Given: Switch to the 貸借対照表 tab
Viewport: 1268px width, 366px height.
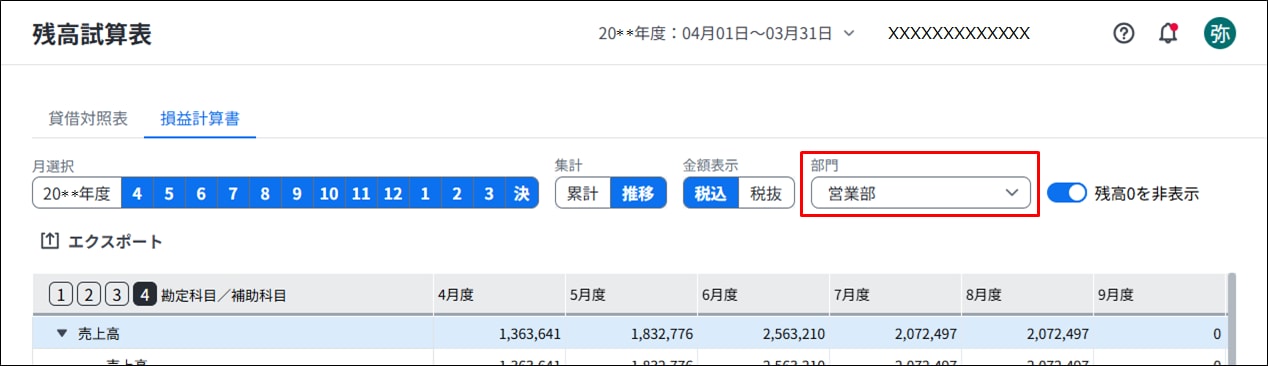Looking at the screenshot, I should click(x=88, y=118).
